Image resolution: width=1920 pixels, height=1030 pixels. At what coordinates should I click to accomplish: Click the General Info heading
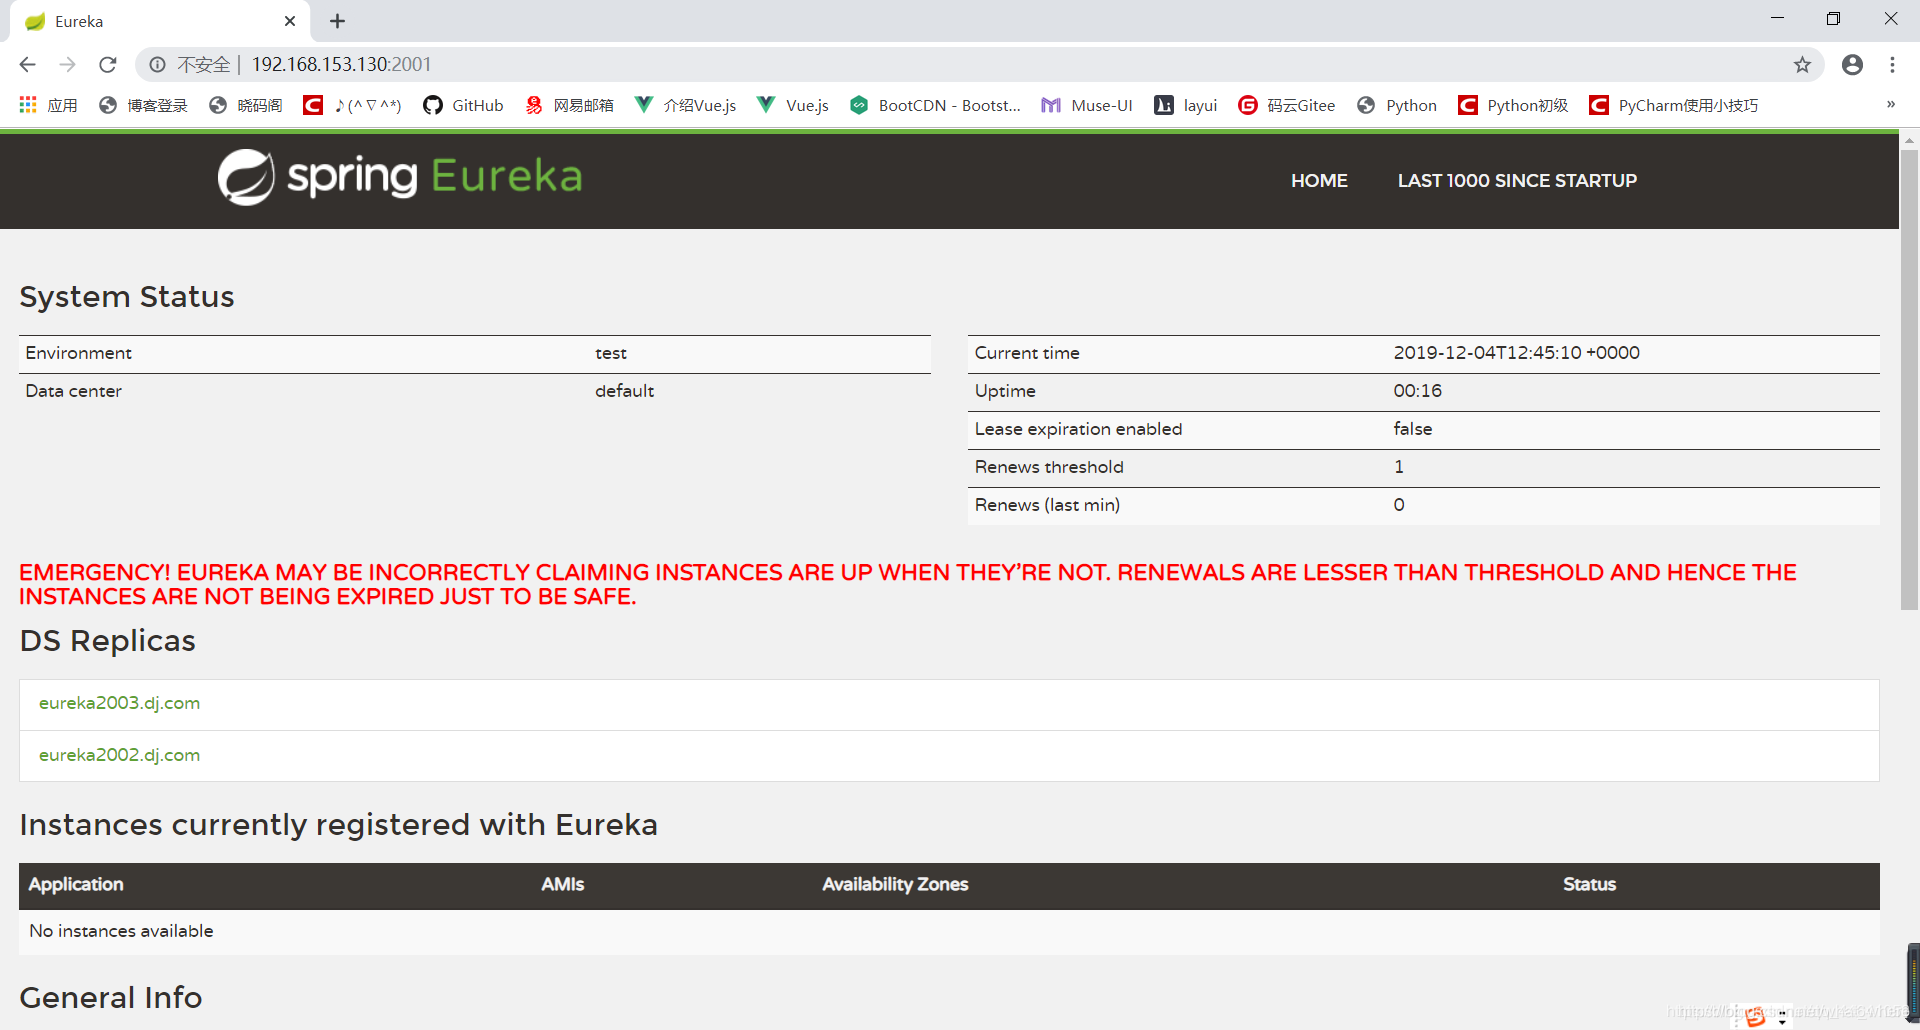click(x=111, y=998)
